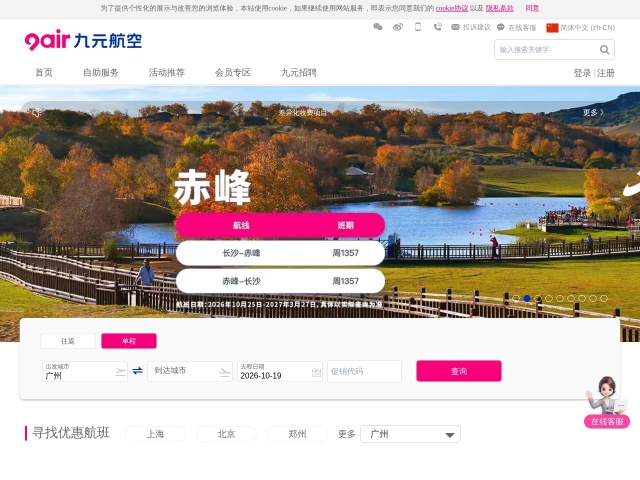Image resolution: width=640 pixels, height=480 pixels.
Task: Open the 到达城市 arrival field
Action: pyautogui.click(x=190, y=371)
